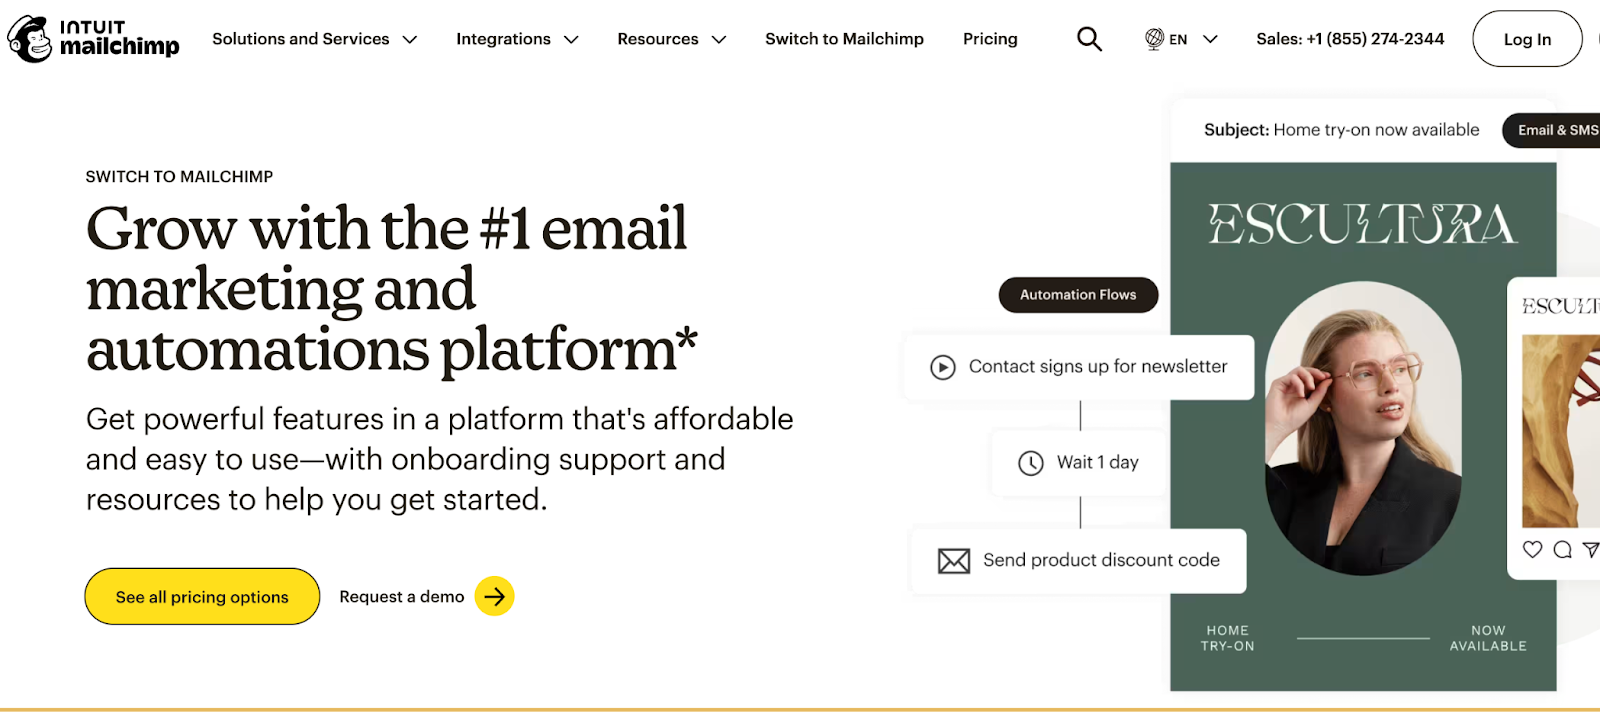Expand the EN language selector chevron
The image size is (1600, 712).
(1209, 39)
